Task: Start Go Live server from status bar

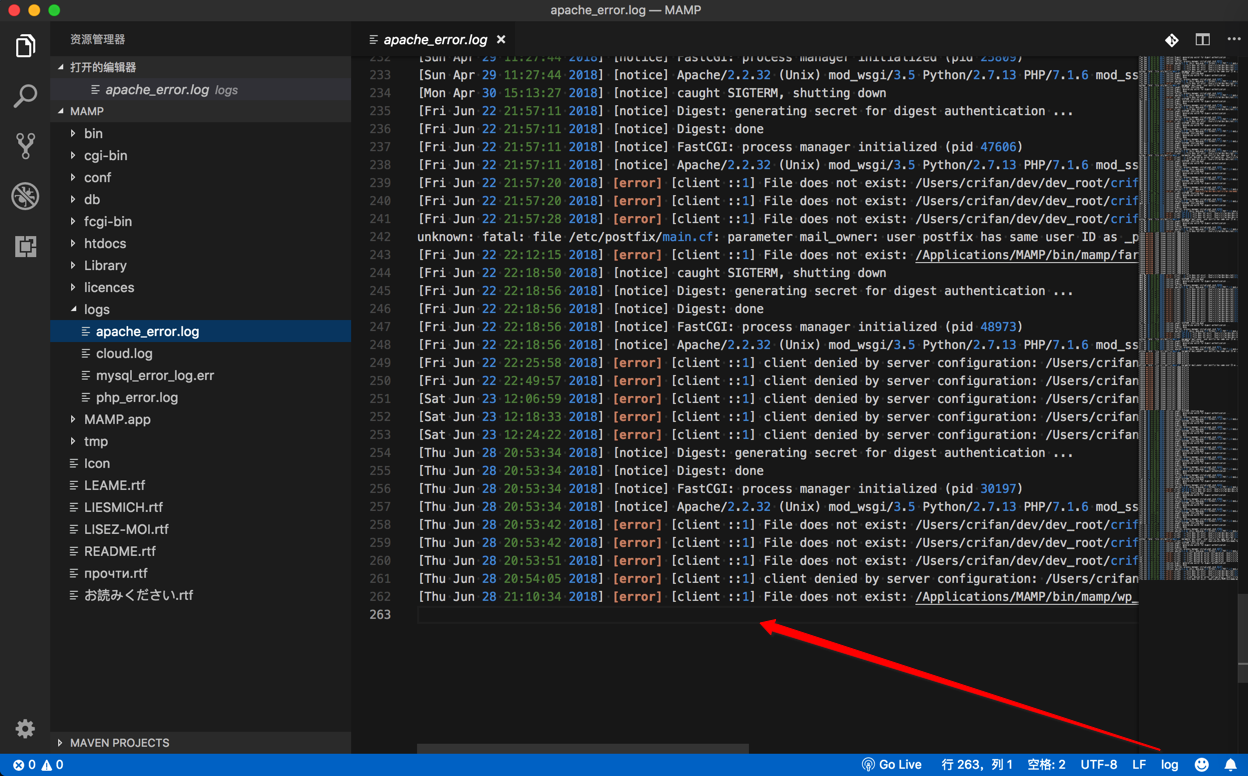Action: (x=892, y=765)
